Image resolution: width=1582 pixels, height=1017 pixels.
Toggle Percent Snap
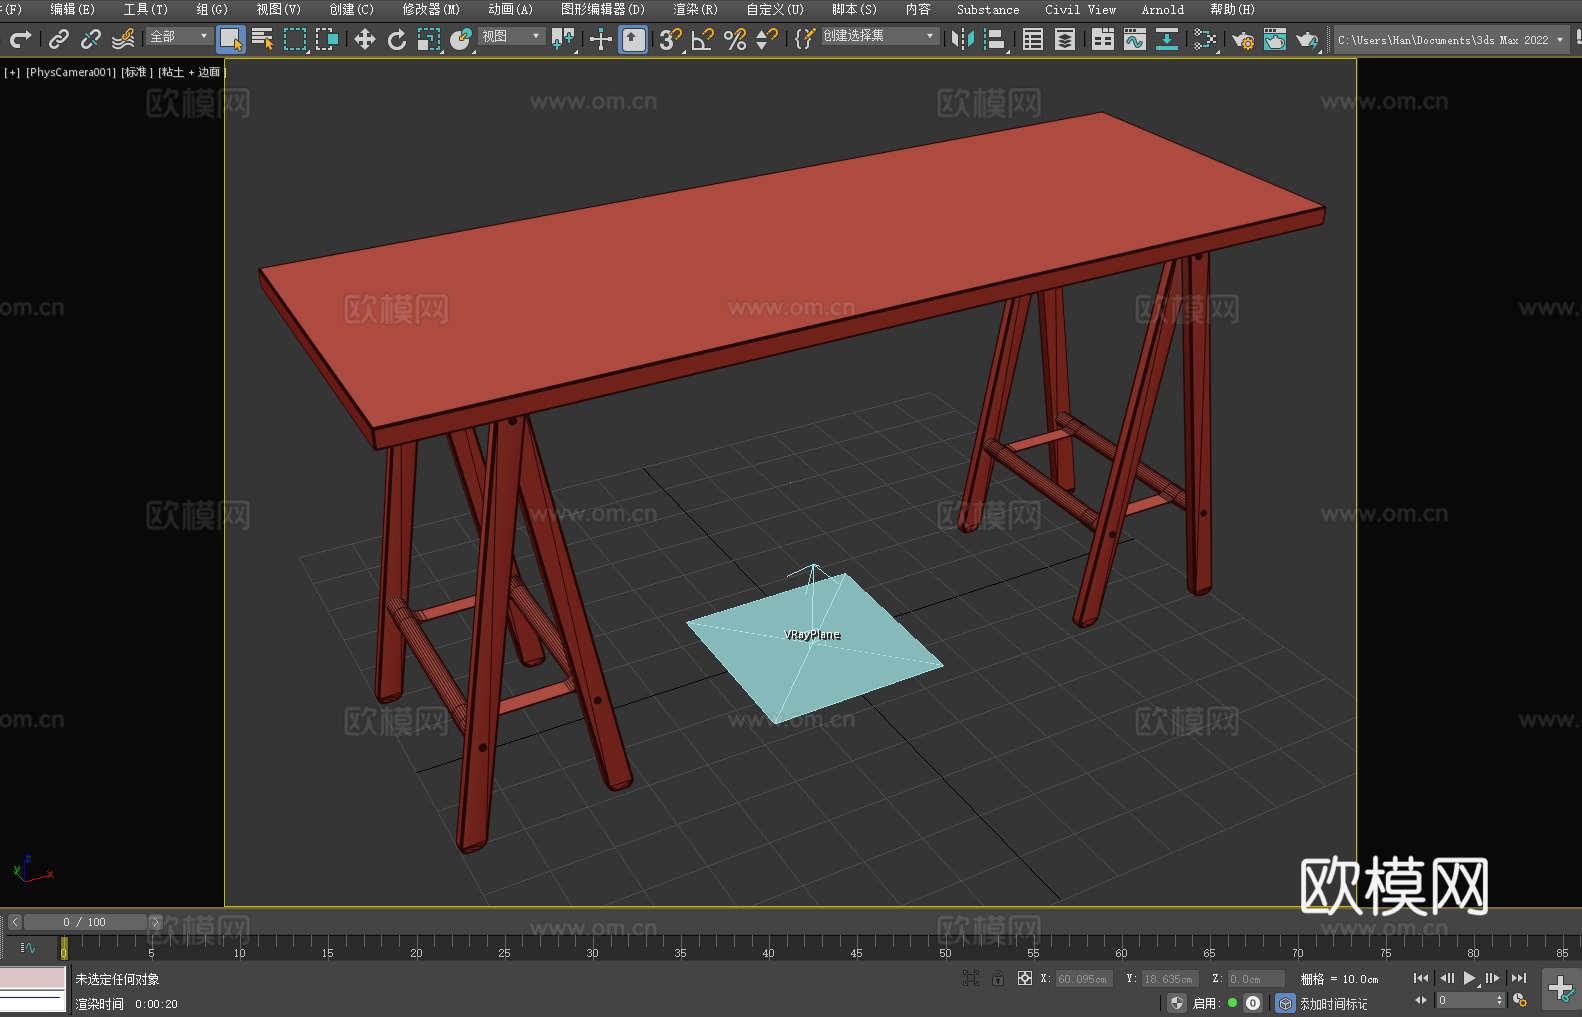(x=735, y=39)
